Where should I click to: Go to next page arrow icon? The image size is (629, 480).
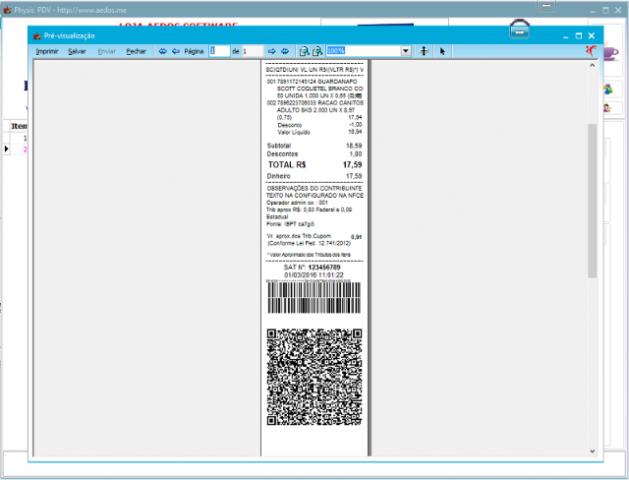(272, 51)
